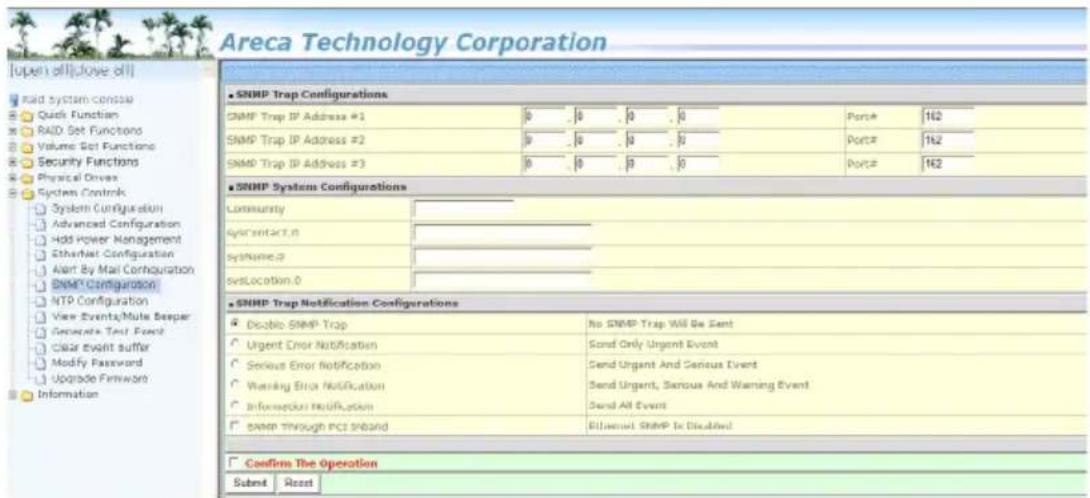This screenshot has height=498, width=1090.
Task: Click the Clear Event Buffer page icon
Action: tap(40, 347)
